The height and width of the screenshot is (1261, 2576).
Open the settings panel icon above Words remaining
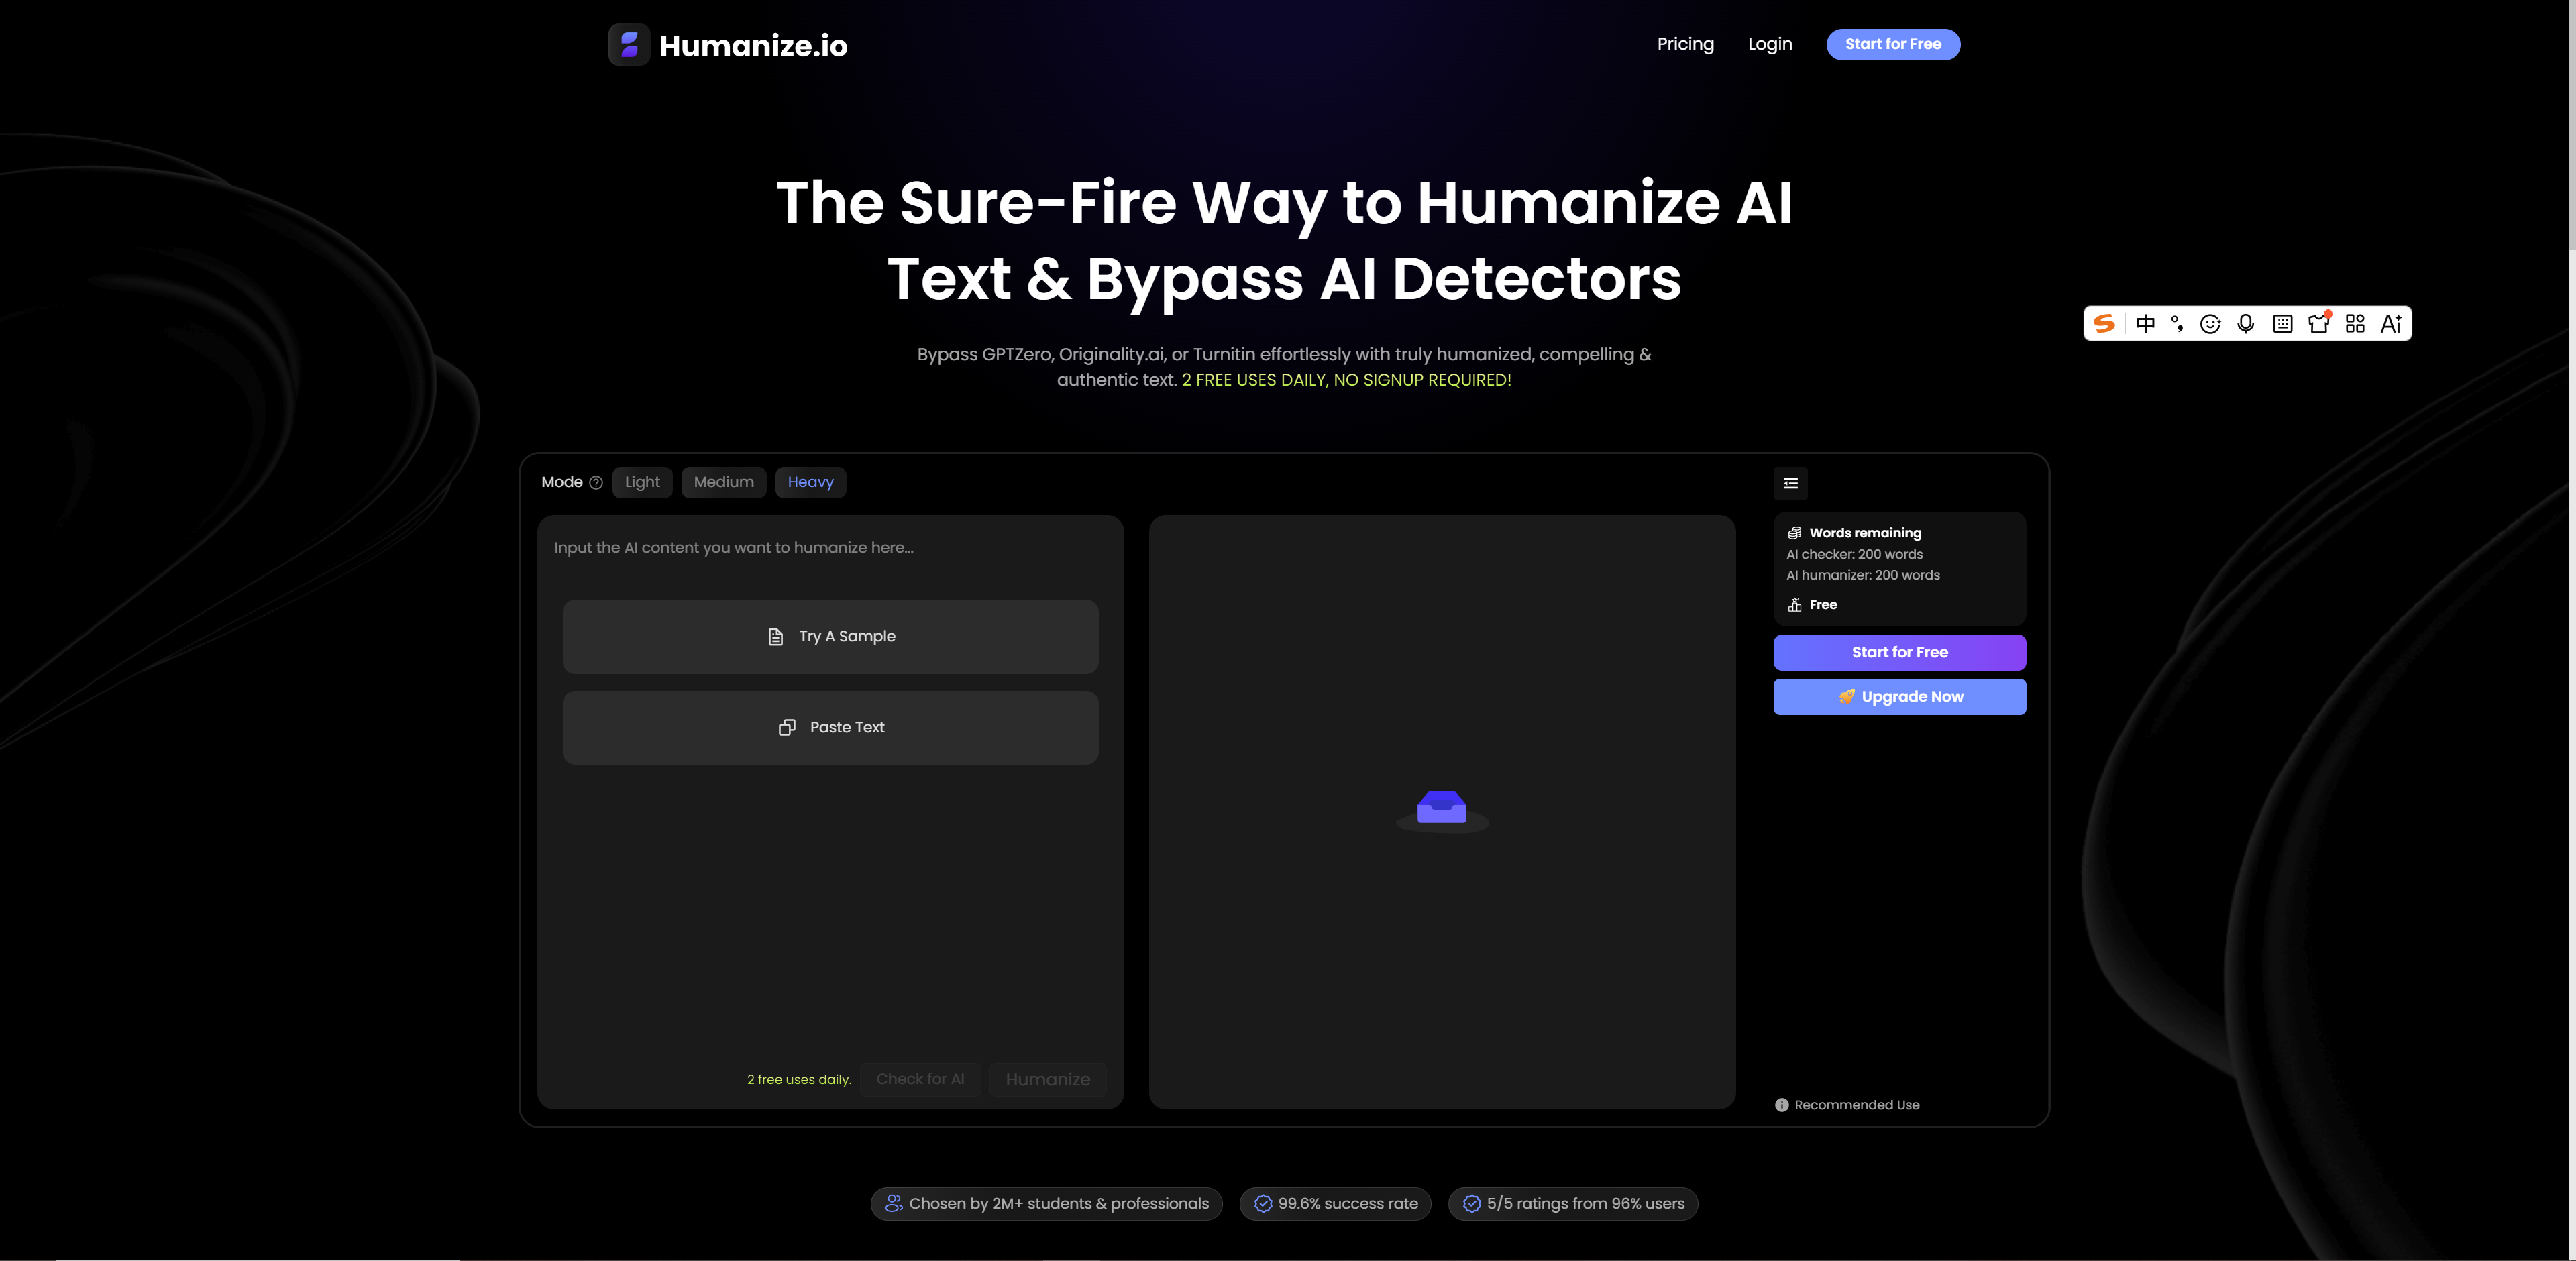coord(1789,483)
